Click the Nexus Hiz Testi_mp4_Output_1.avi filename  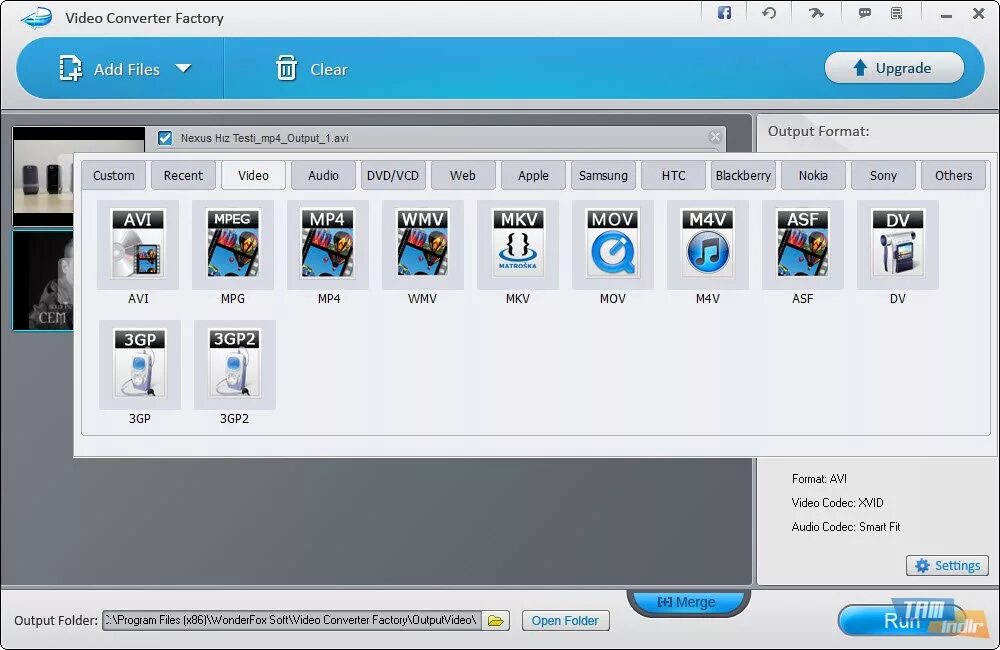click(264, 138)
